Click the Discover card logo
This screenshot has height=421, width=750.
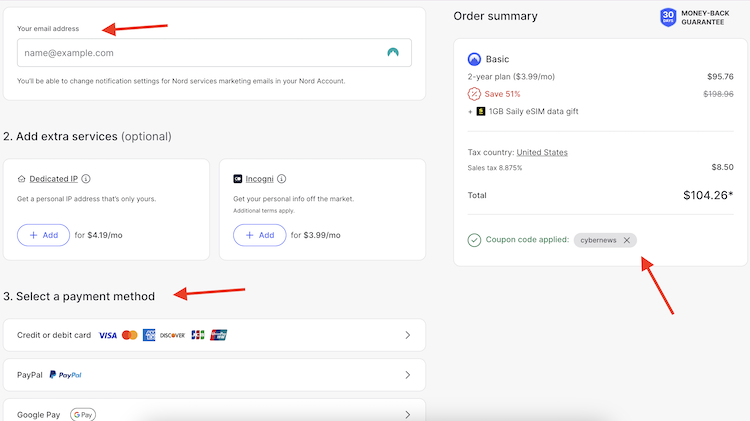pyautogui.click(x=172, y=335)
